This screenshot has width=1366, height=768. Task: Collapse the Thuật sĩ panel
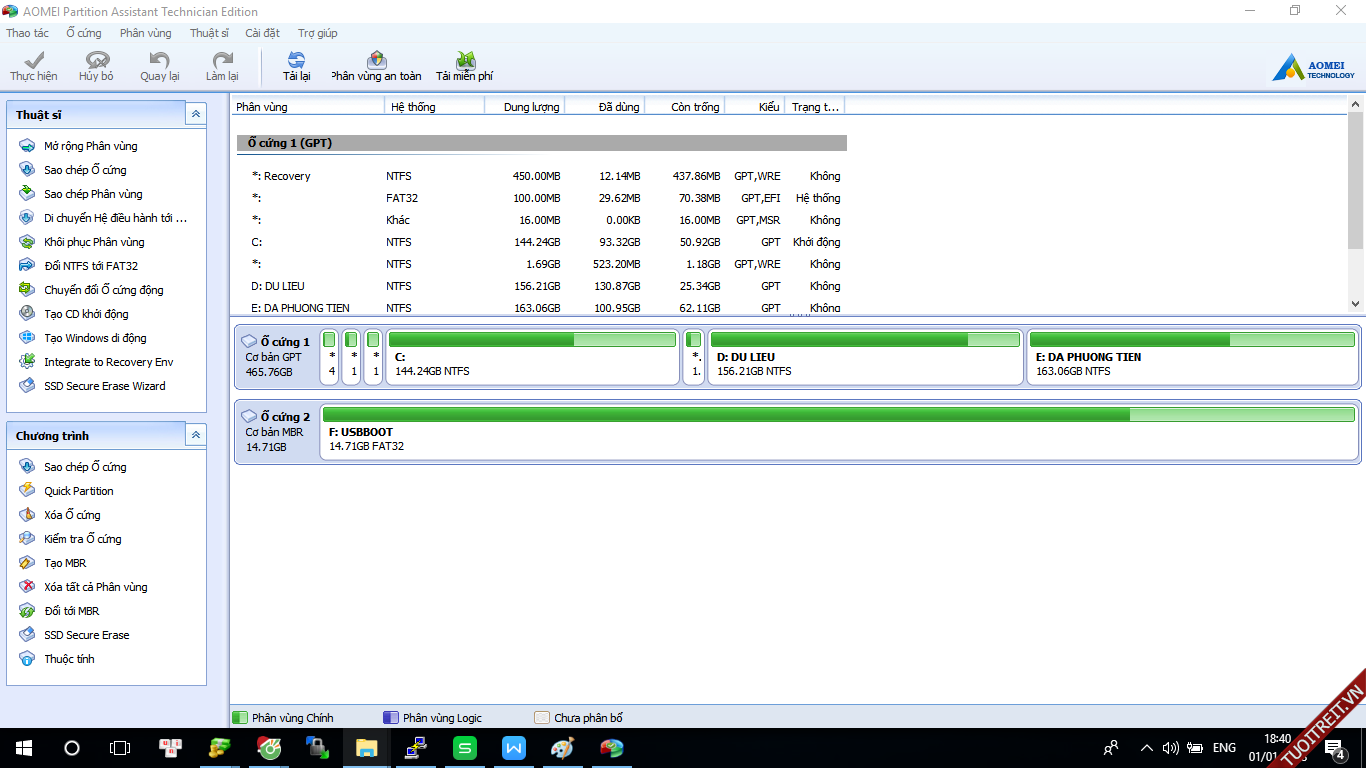(x=196, y=114)
